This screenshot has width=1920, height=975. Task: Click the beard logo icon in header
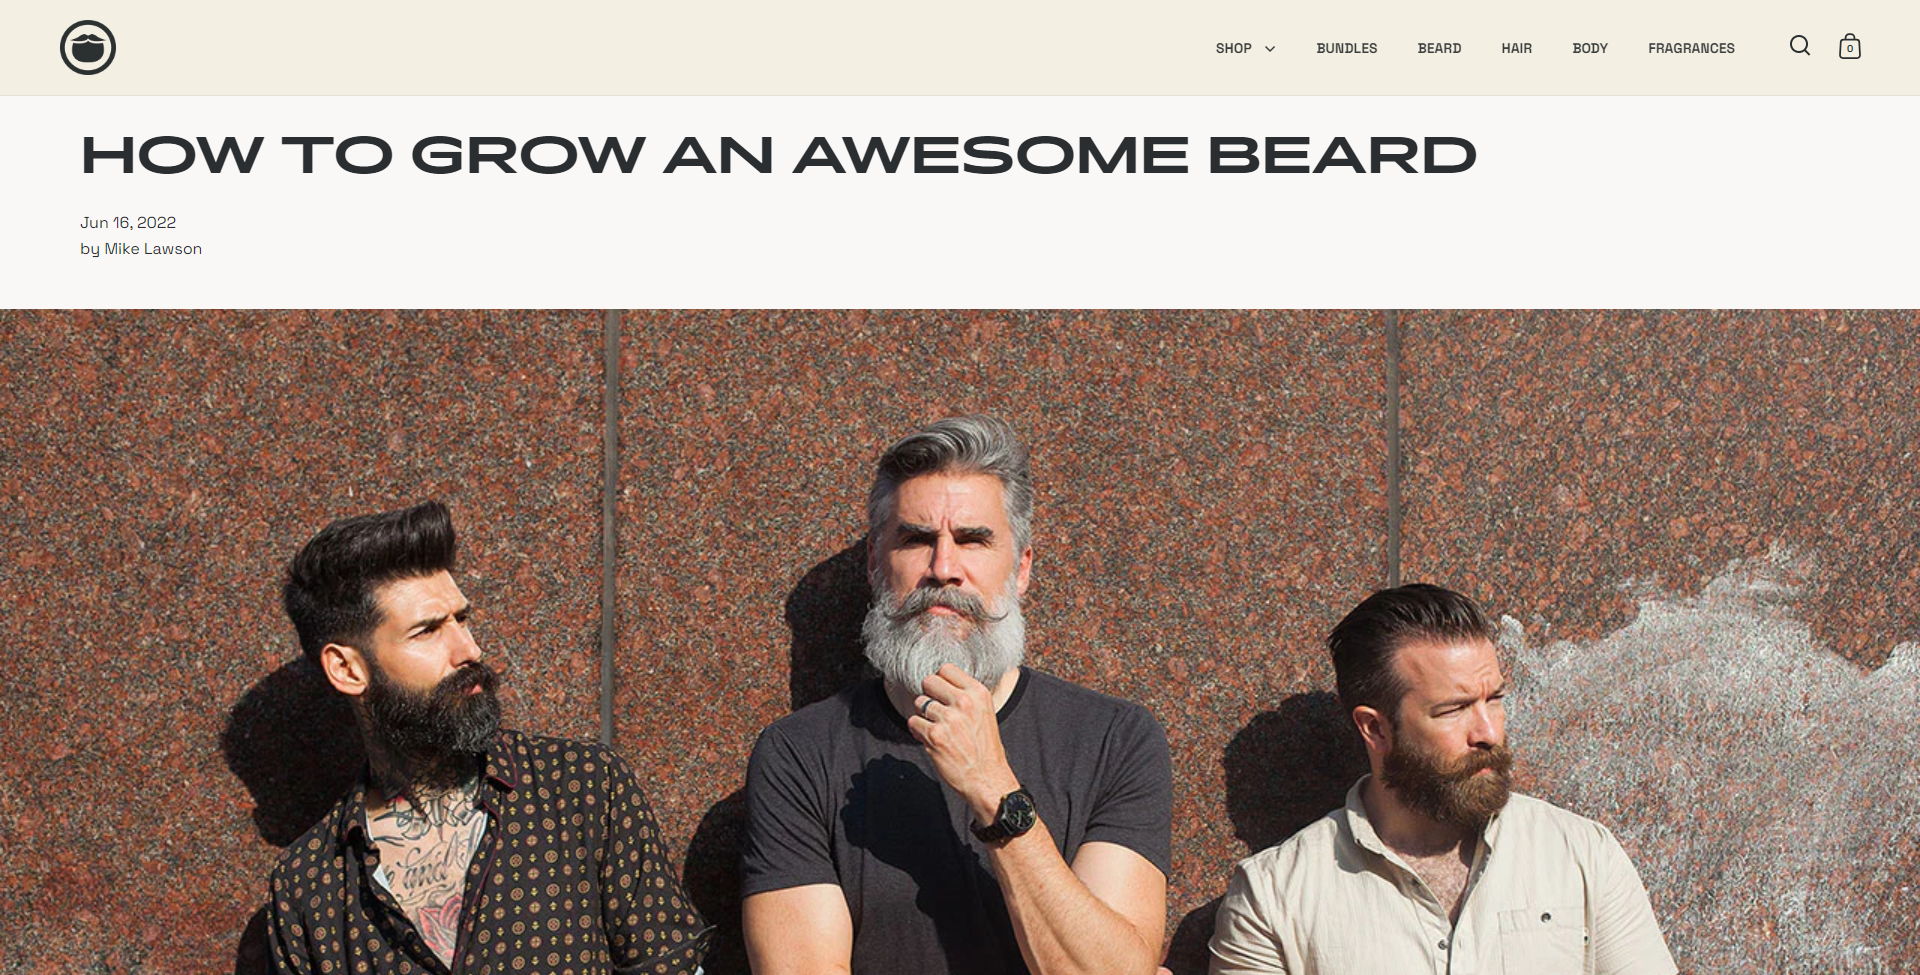(x=88, y=47)
